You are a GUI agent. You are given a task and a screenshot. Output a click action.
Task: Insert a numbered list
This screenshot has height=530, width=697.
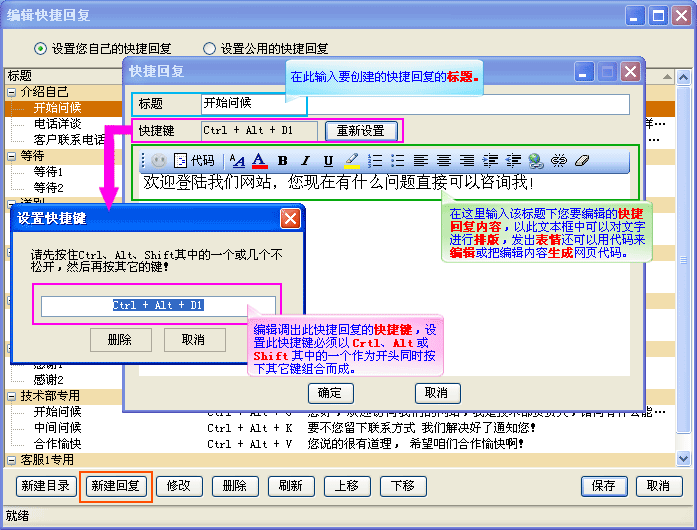point(375,160)
